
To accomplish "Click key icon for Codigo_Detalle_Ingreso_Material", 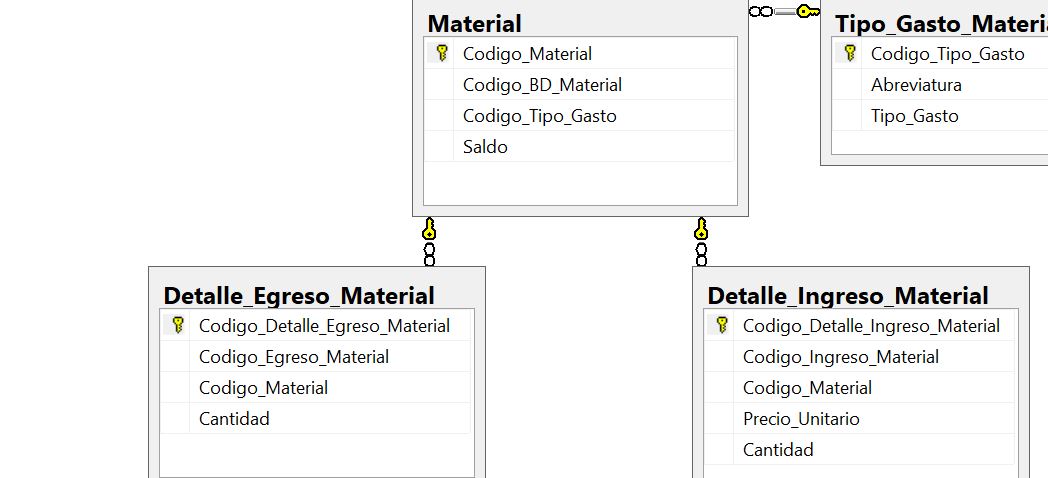I will (x=721, y=326).
